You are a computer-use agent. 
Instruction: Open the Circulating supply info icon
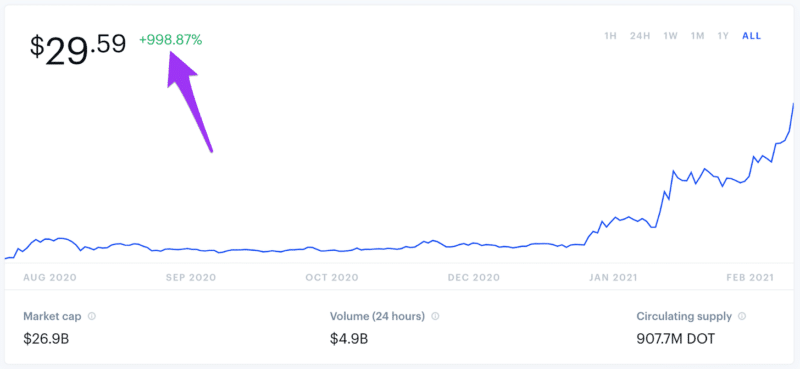[742, 316]
